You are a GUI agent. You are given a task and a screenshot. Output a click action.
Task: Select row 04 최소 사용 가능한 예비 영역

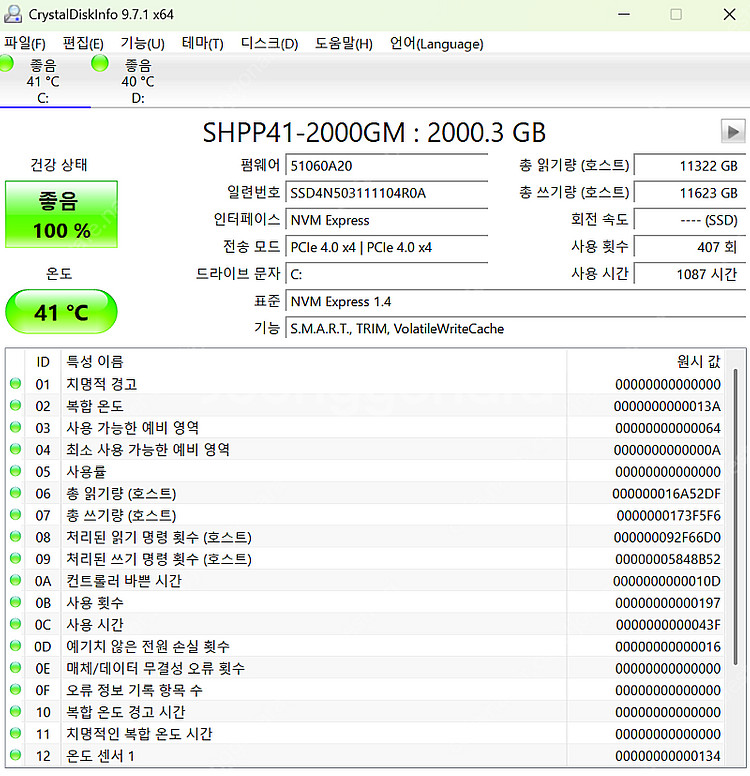[365, 449]
